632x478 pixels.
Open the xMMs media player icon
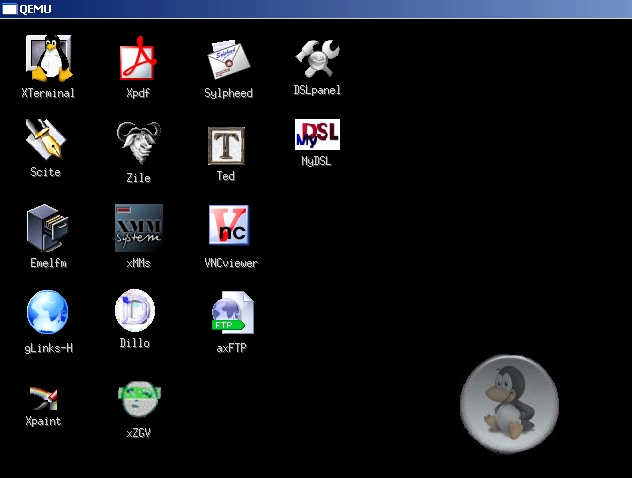[139, 228]
